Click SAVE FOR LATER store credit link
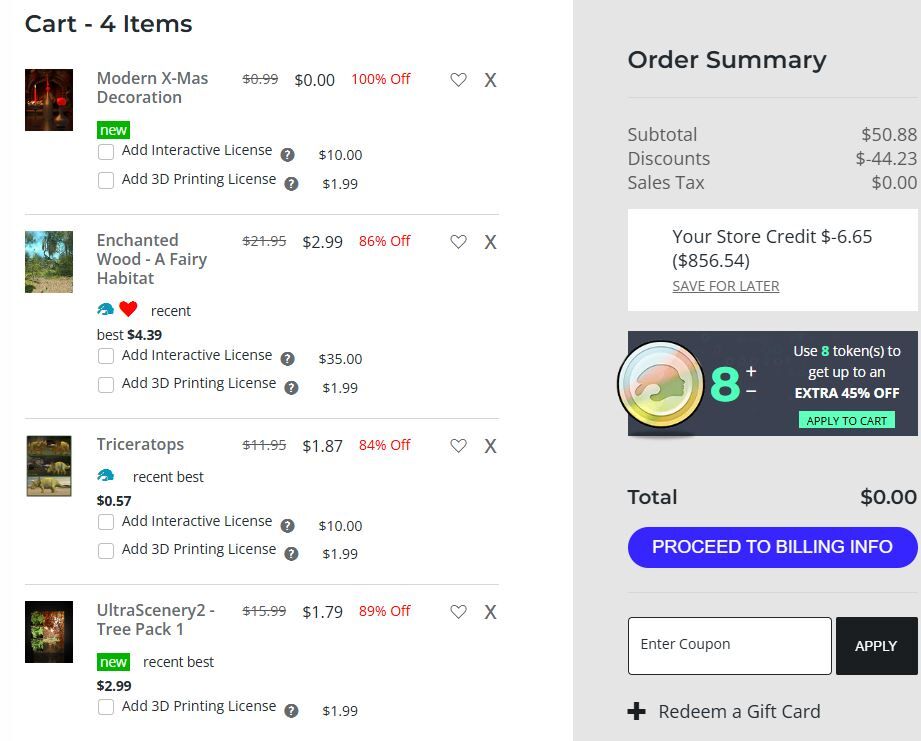 (725, 286)
